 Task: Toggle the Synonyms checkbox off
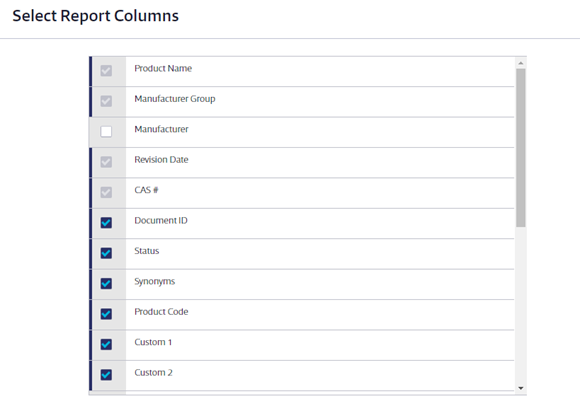click(x=106, y=283)
